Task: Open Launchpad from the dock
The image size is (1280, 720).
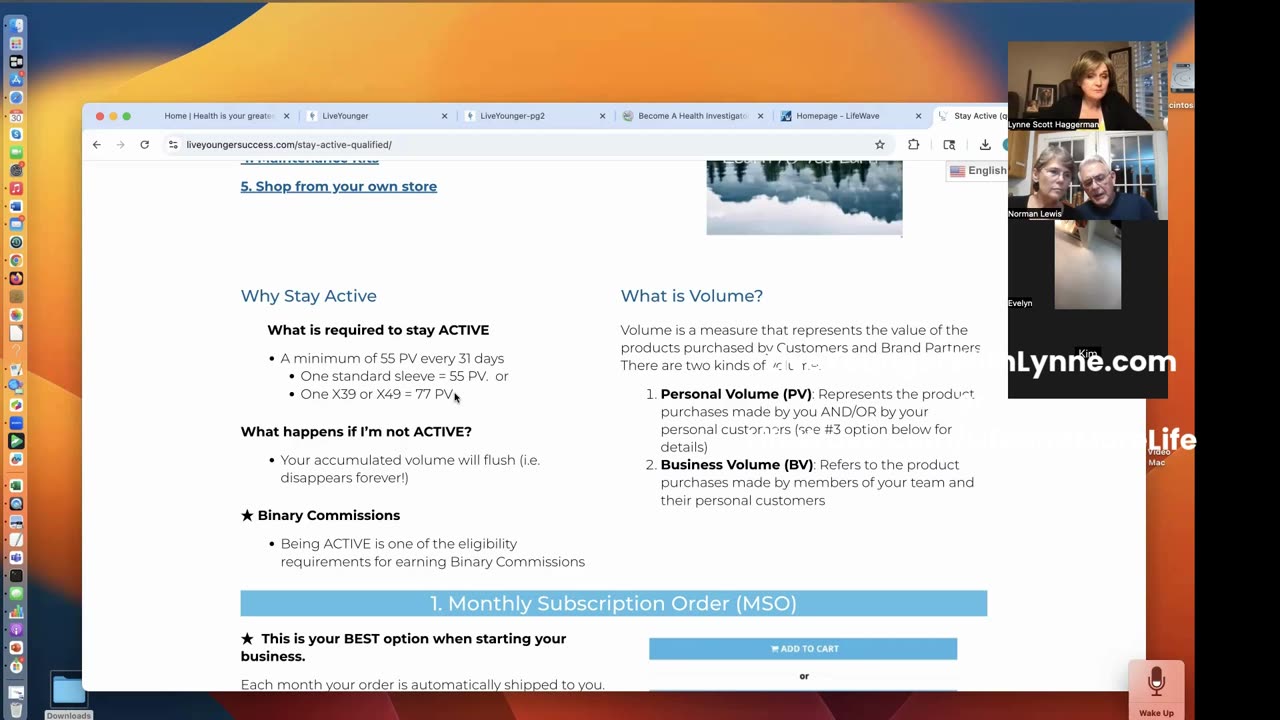Action: point(16,44)
